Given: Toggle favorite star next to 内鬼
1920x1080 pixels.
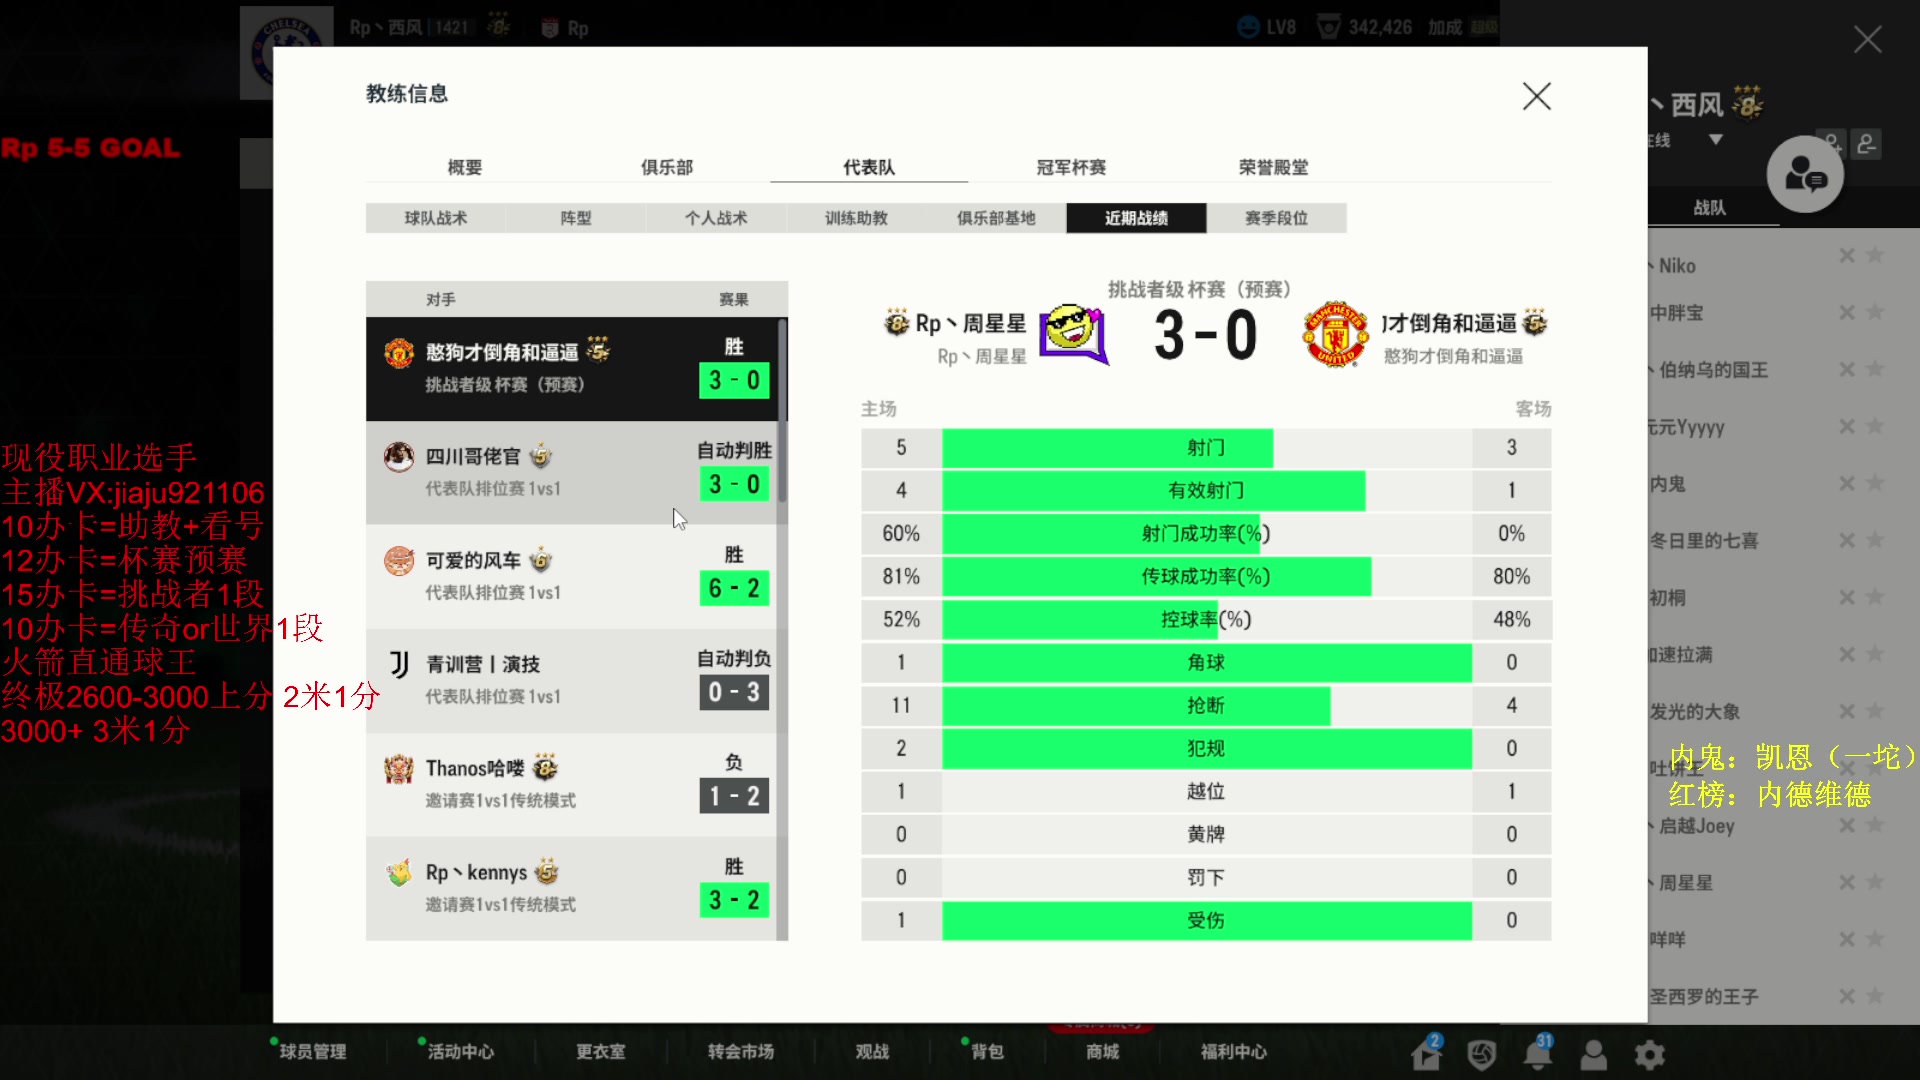Looking at the screenshot, I should coord(1875,484).
